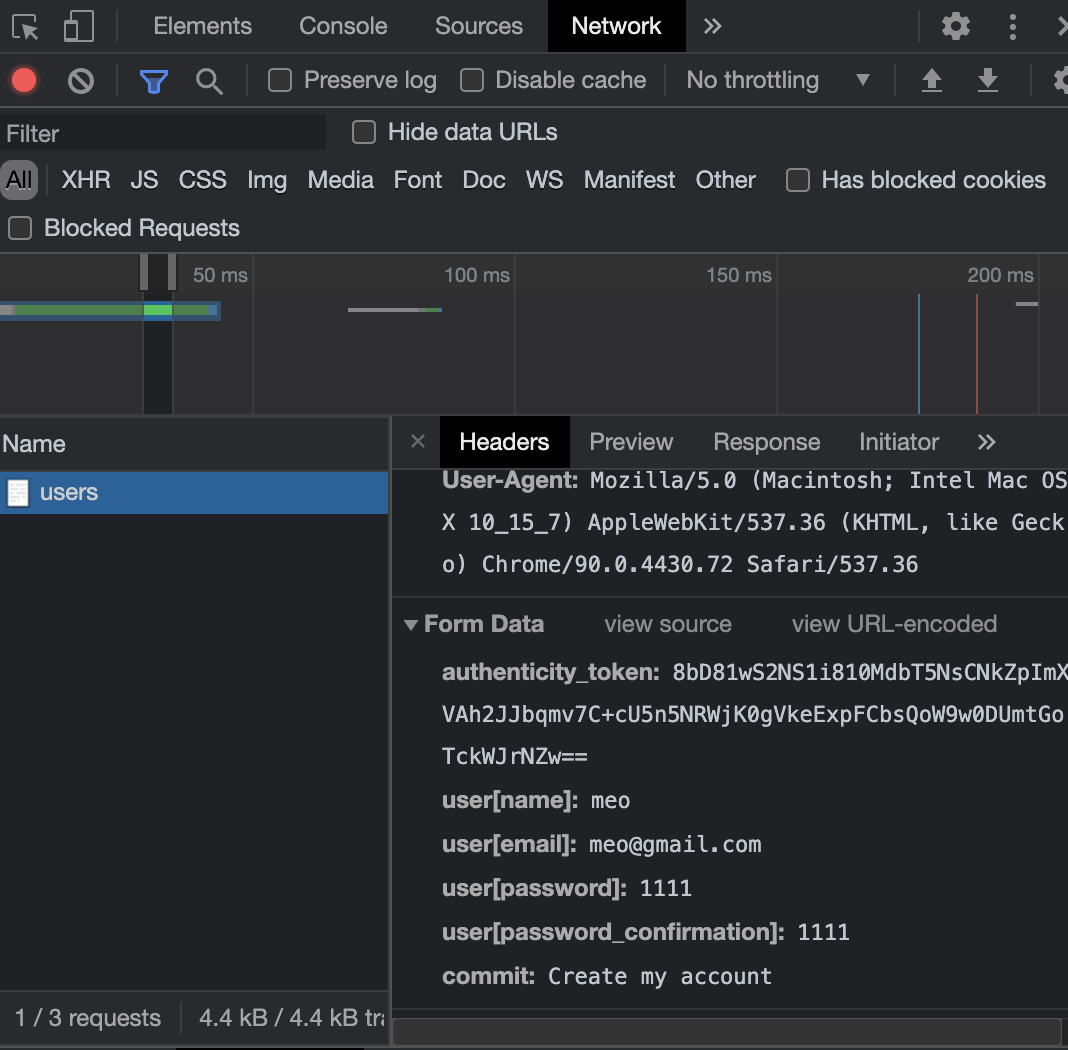The height and width of the screenshot is (1050, 1068).
Task: Open DevTools settings gear icon
Action: point(956,27)
